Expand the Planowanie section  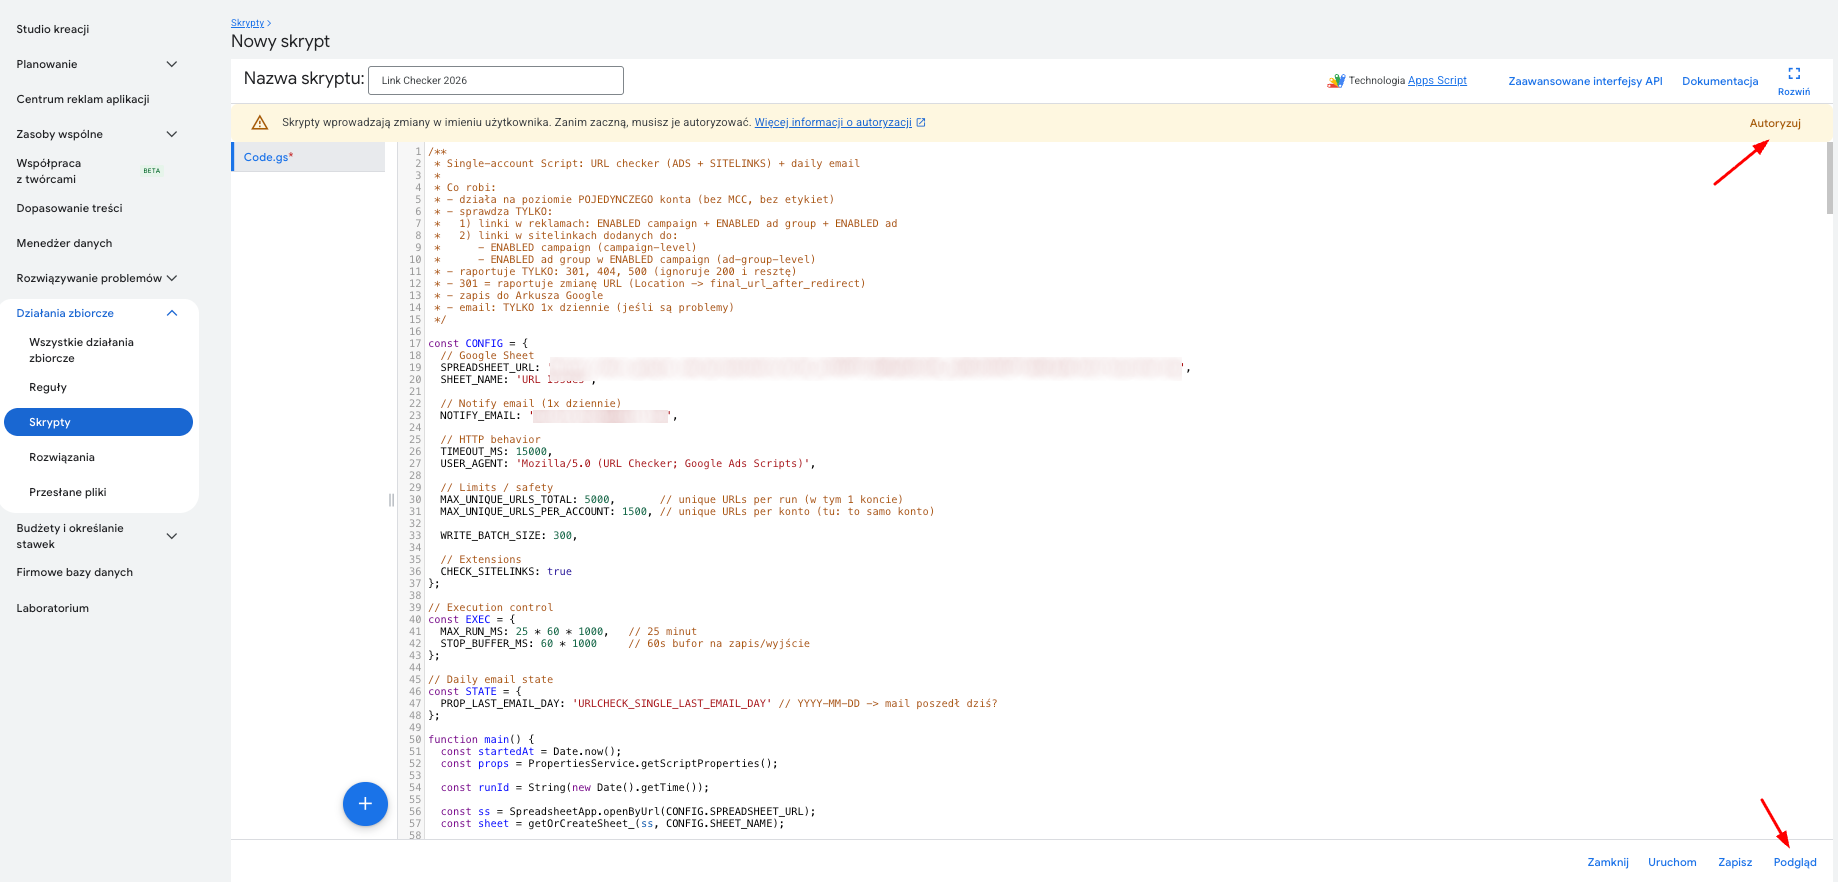[x=171, y=64]
